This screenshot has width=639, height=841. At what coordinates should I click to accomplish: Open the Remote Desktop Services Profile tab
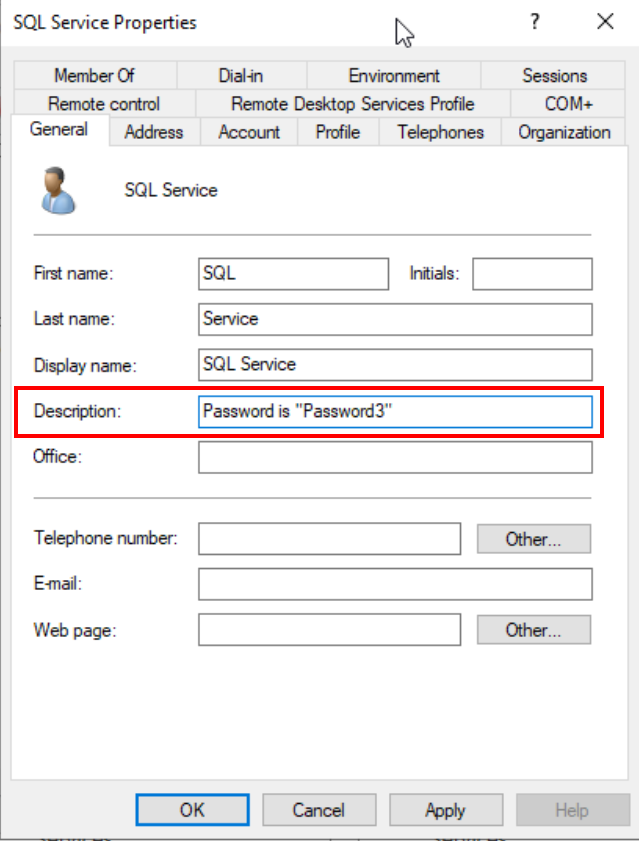click(352, 104)
